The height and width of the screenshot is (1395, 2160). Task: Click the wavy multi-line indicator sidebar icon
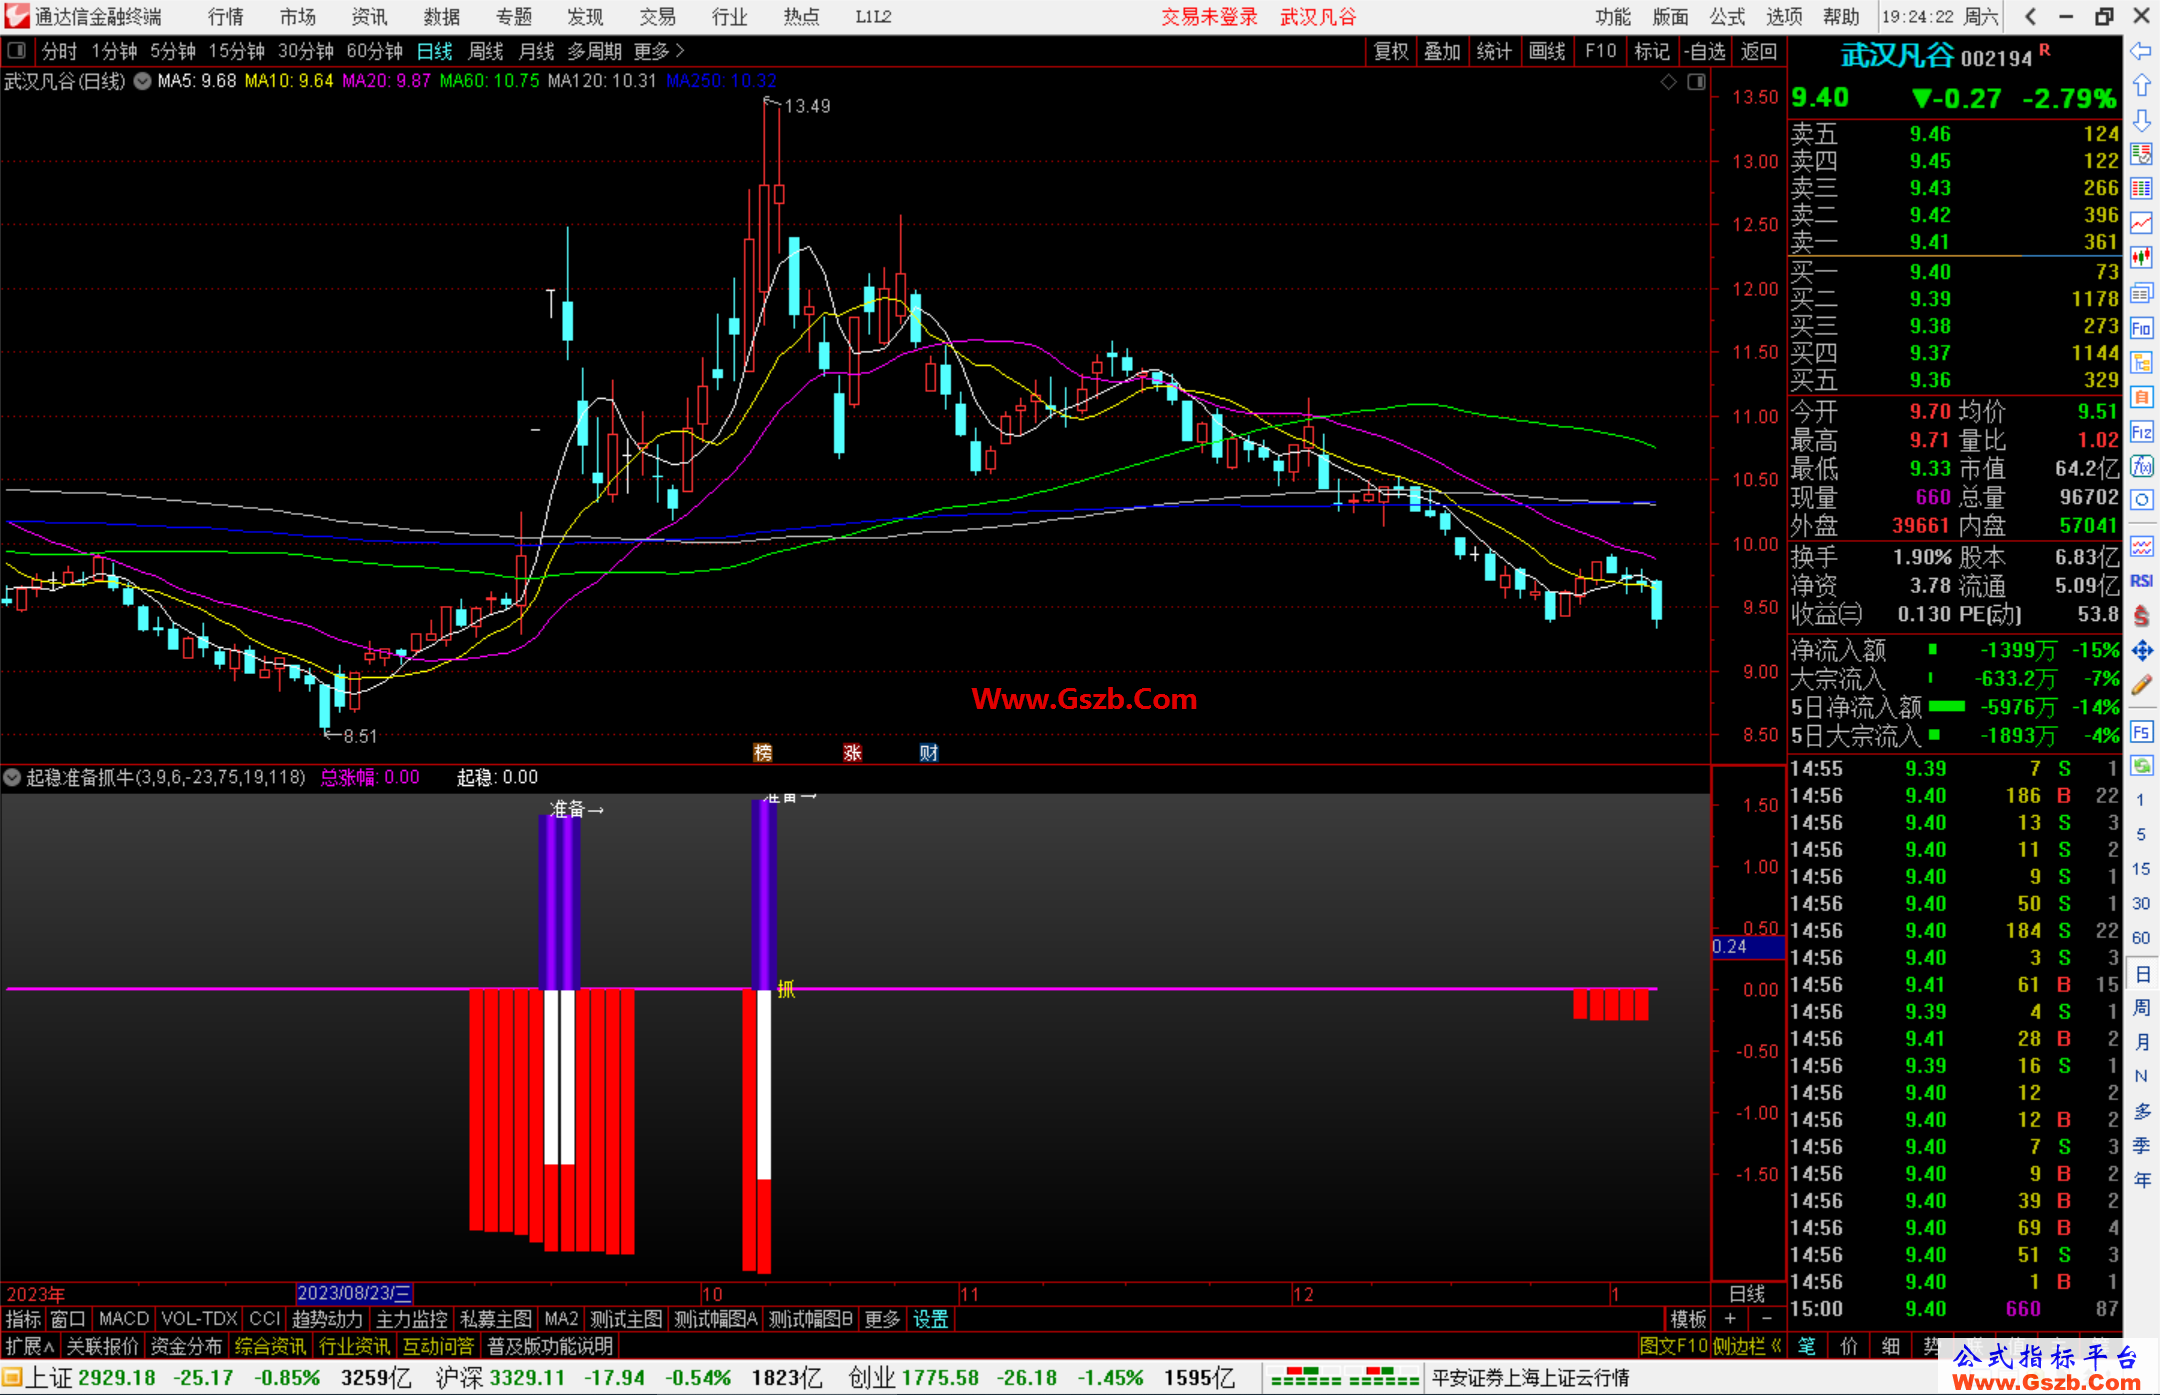point(2141,546)
